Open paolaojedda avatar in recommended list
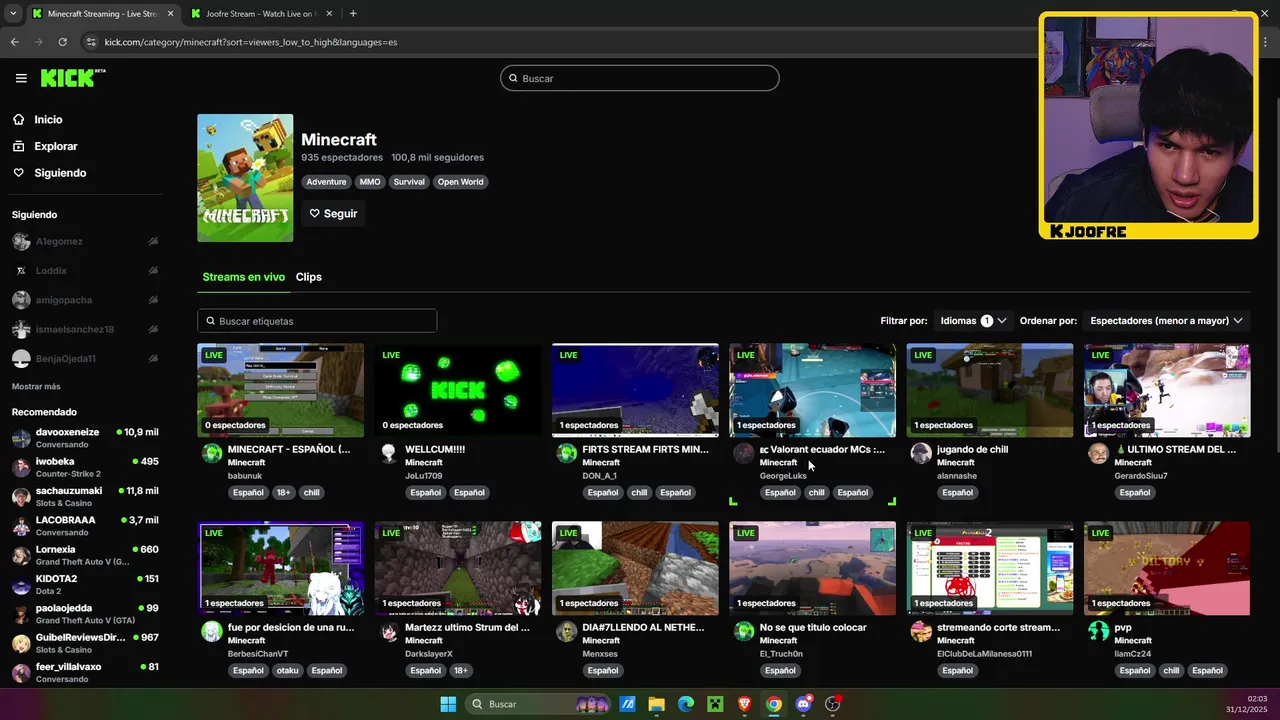Screen dimensions: 1280x720 pyautogui.click(x=21, y=614)
